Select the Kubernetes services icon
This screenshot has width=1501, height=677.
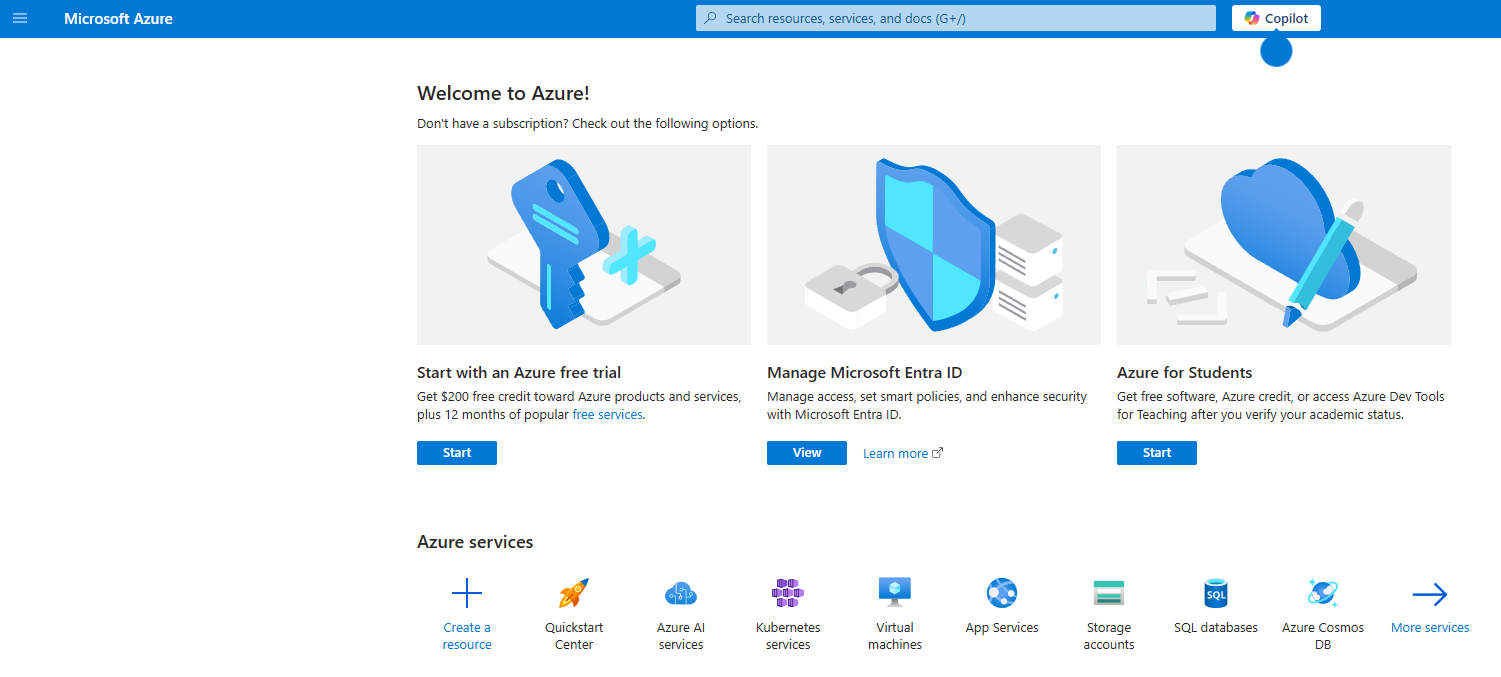788,593
